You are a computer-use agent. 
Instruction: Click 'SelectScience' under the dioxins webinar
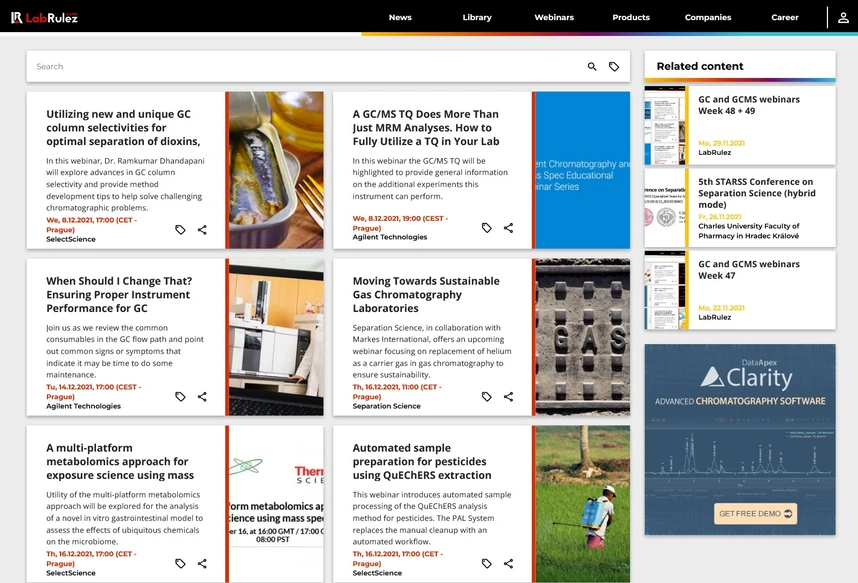point(71,239)
